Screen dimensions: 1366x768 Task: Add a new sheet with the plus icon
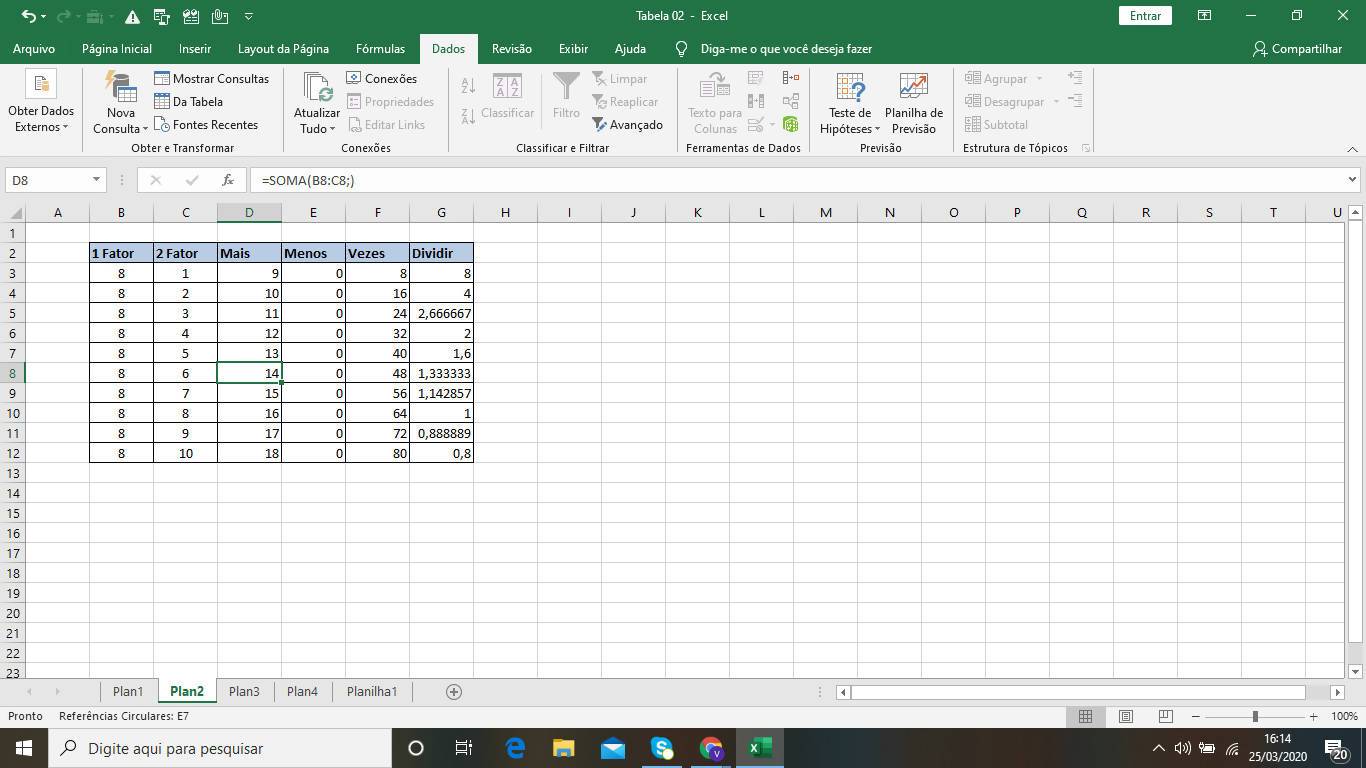[x=454, y=691]
